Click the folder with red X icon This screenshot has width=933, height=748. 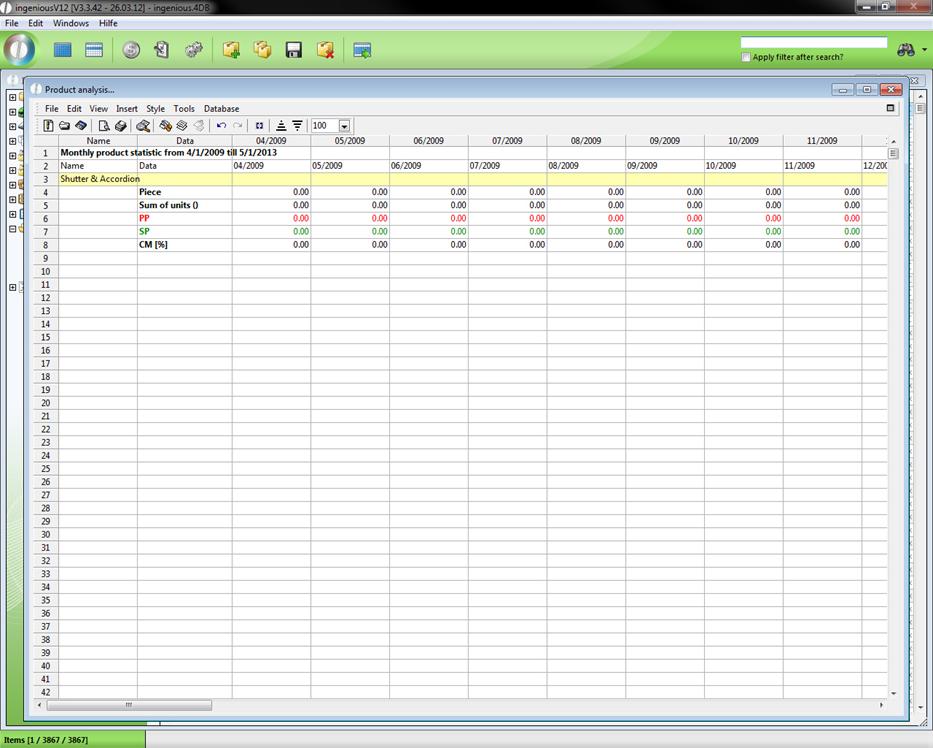[x=325, y=50]
